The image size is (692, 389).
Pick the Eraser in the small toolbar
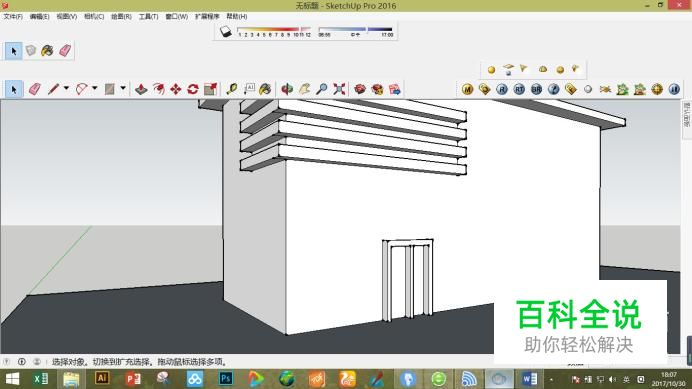point(65,51)
